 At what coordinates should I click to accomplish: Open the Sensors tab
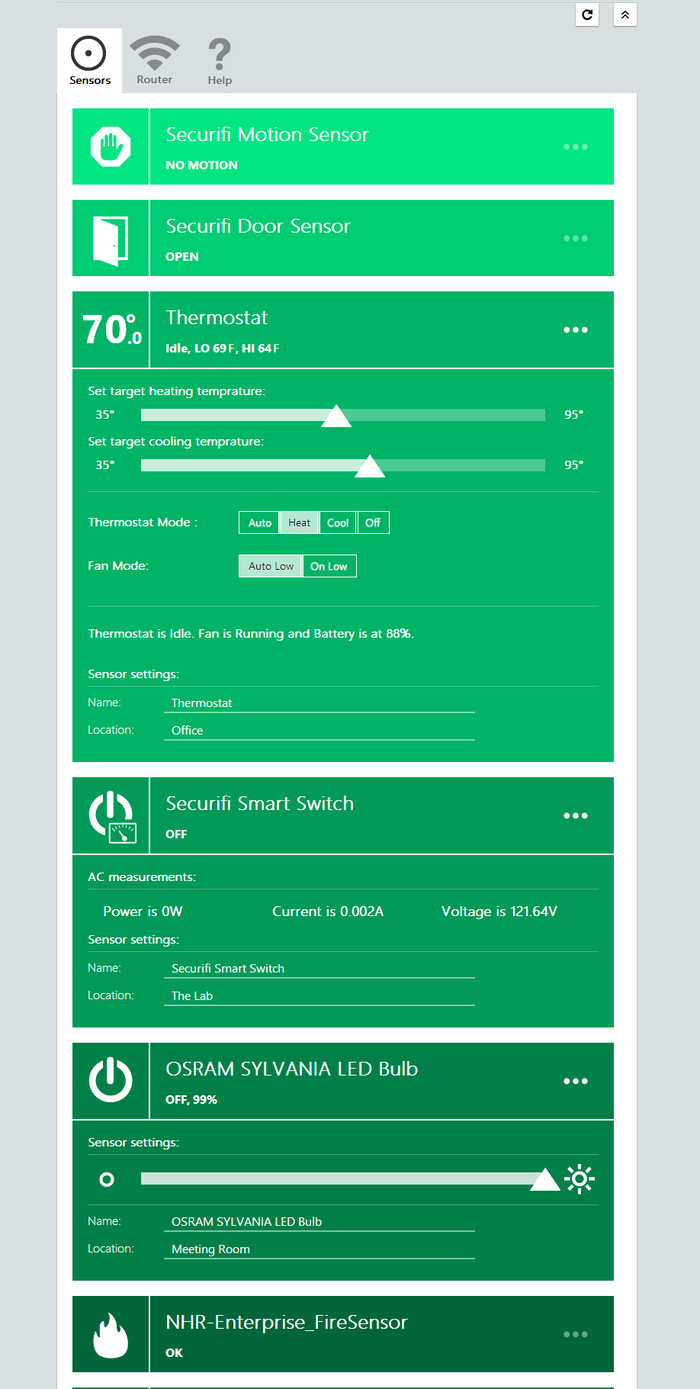[x=90, y=60]
